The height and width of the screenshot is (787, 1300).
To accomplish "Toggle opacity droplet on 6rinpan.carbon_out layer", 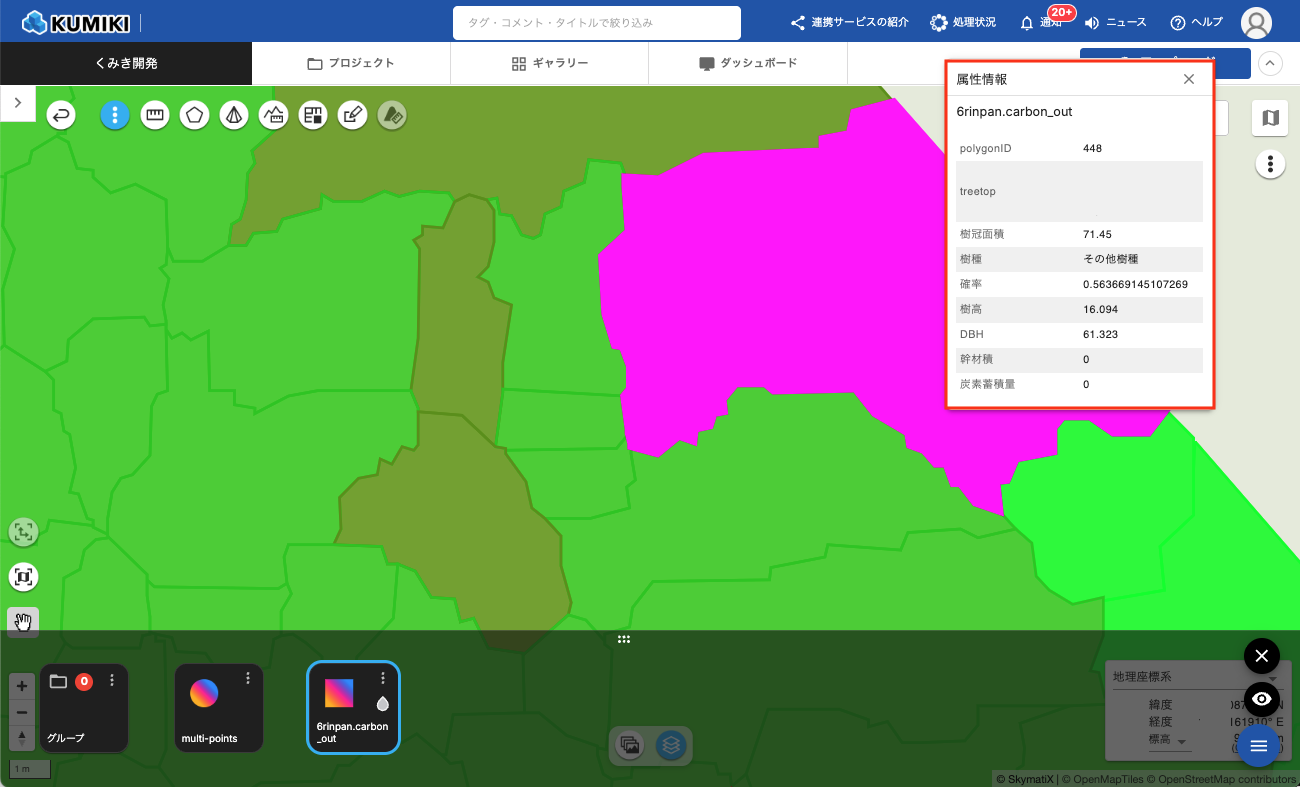I will (x=382, y=703).
